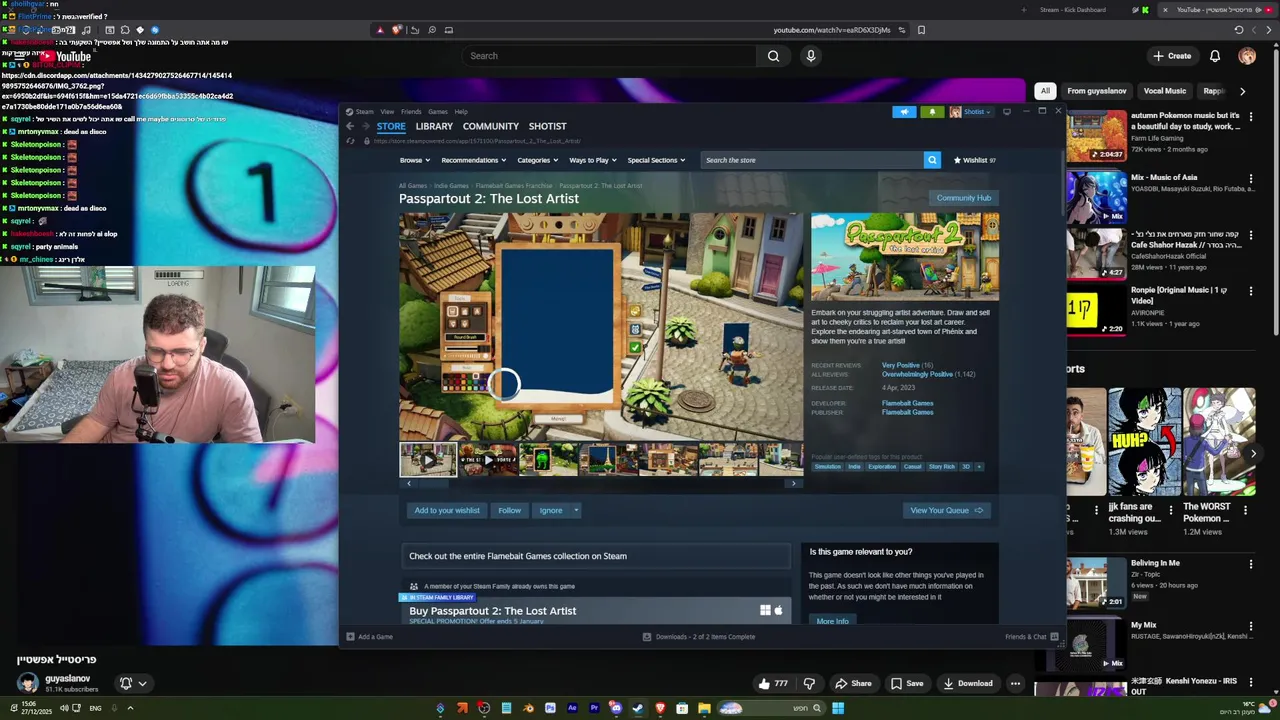Open Blender from the Windows taskbar

[528, 708]
